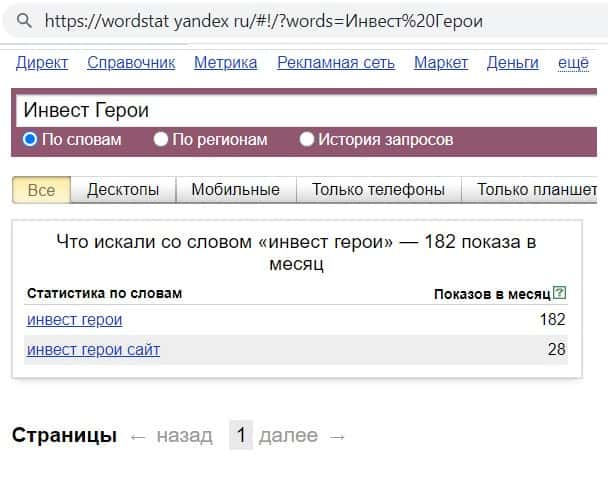
Task: Click the help question mark beside Показов в месяц
Action: [x=560, y=293]
